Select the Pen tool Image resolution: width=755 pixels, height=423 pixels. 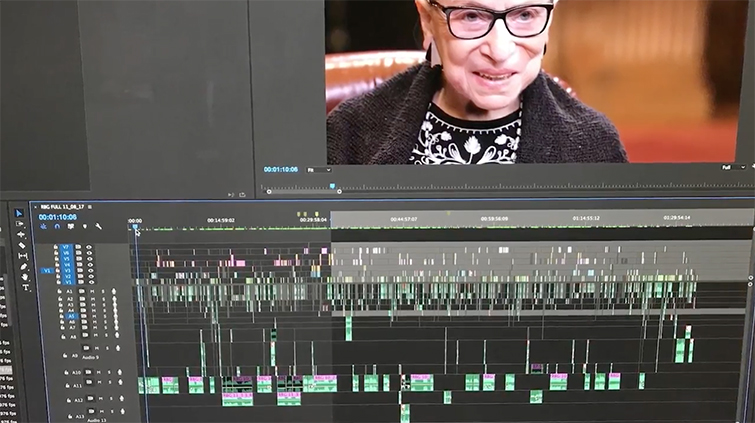tap(24, 266)
